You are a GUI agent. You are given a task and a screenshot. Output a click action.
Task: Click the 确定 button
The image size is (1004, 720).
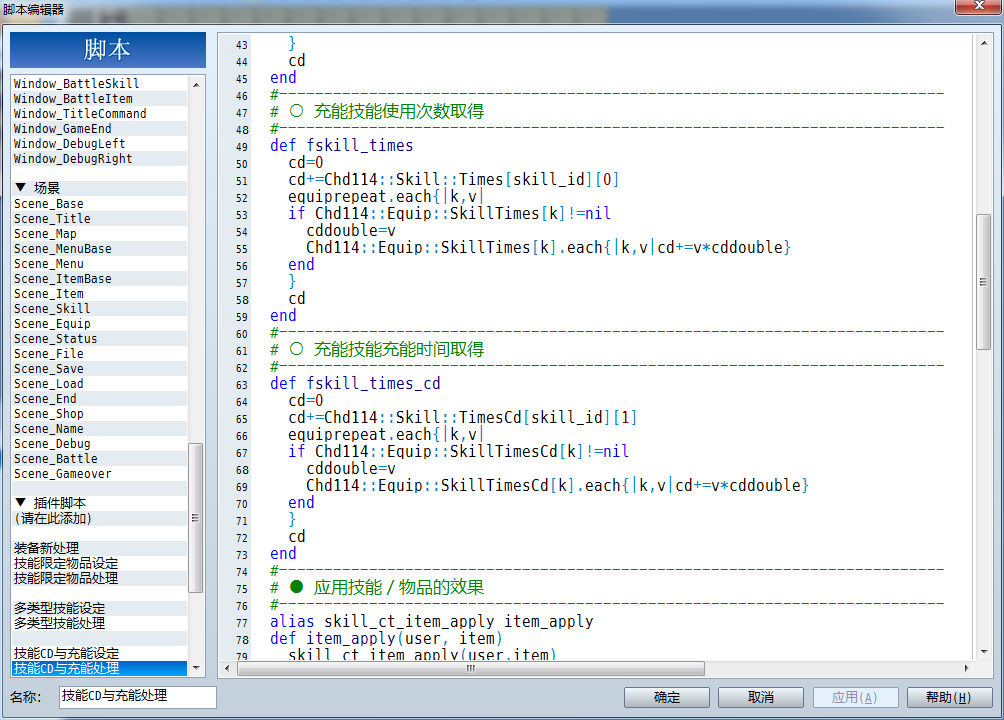pyautogui.click(x=667, y=697)
